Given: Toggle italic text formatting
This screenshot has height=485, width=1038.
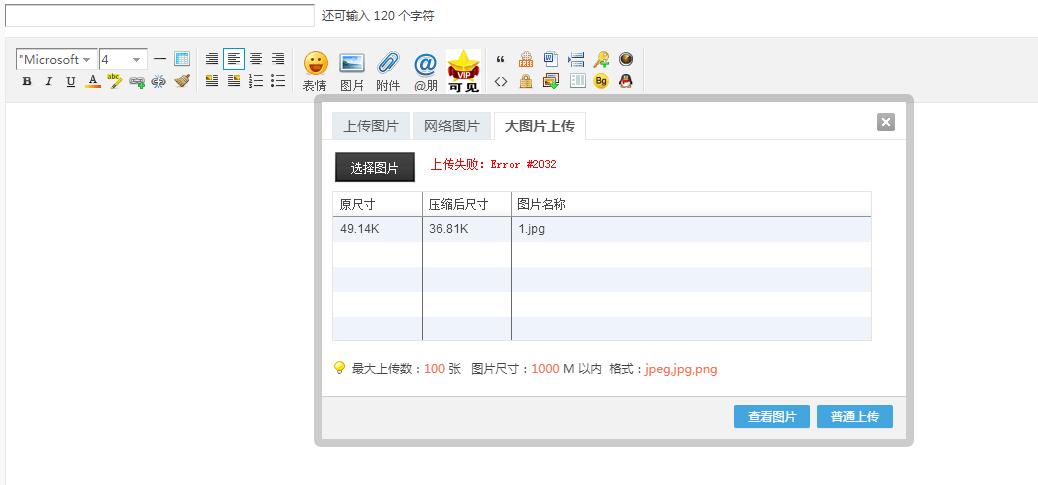Looking at the screenshot, I should tap(48, 81).
